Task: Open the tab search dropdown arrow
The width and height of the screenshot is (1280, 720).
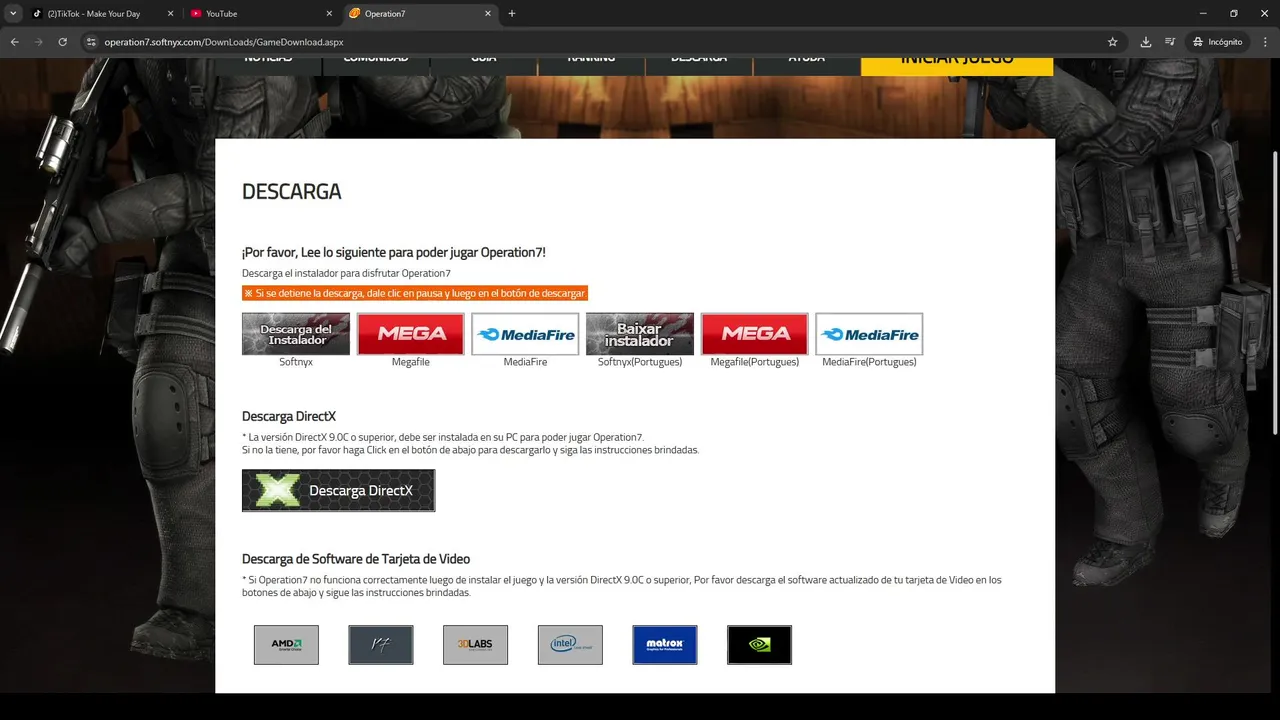Action: tap(13, 14)
